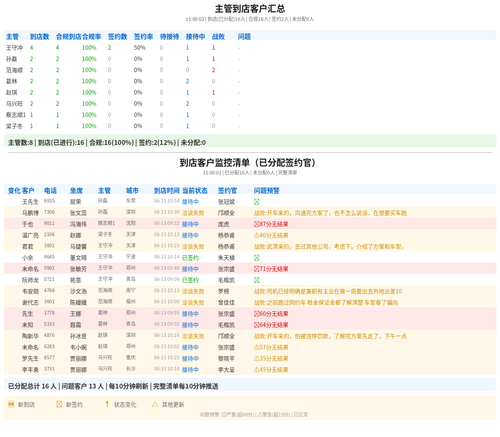Click the red severe icon beside 87分无结果
The height and width of the screenshot is (437, 500).
[257, 224]
